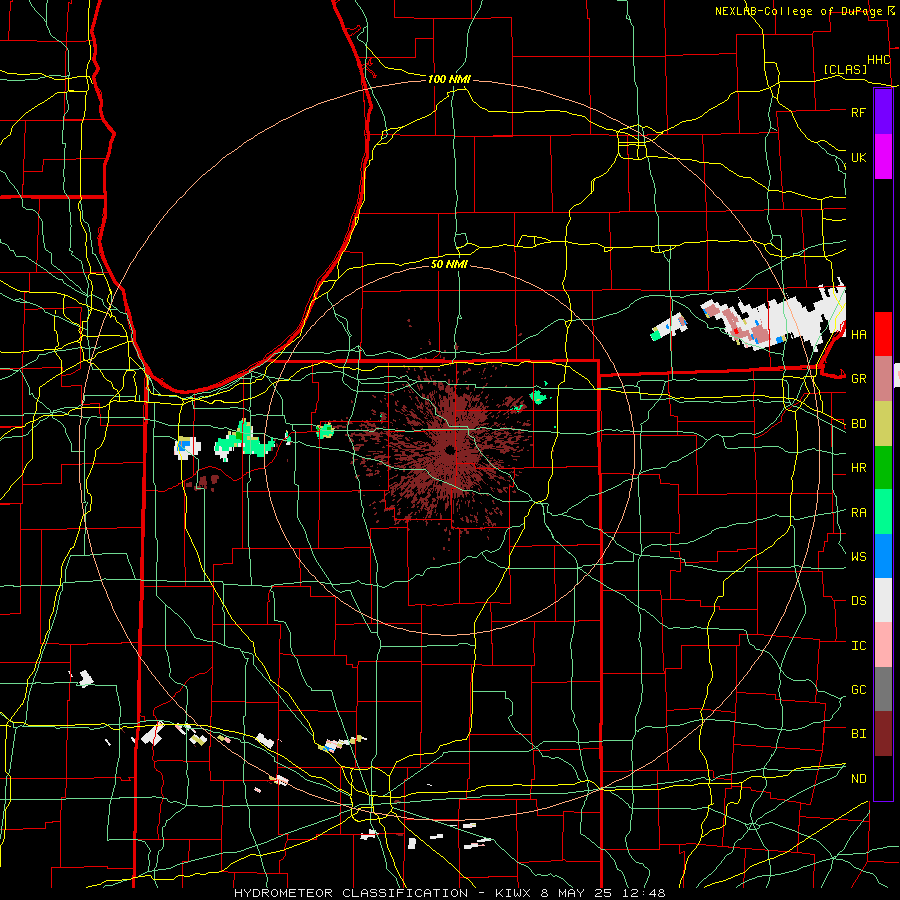Click the GC gray legend swatch
This screenshot has width=900, height=900.
click(883, 689)
